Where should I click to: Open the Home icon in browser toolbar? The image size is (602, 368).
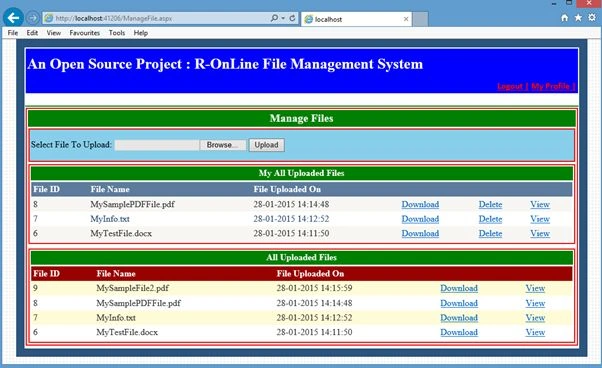pos(564,18)
